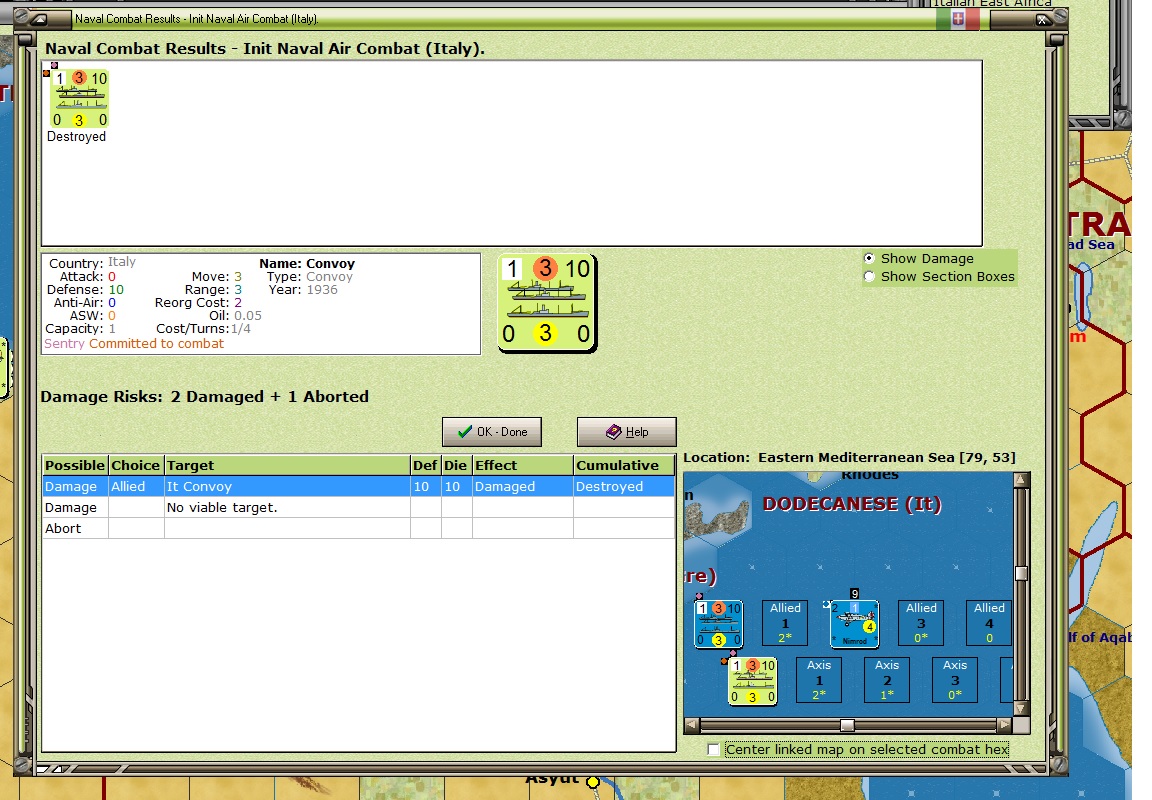This screenshot has width=1152, height=800.
Task: Click the Choice column header
Action: click(x=136, y=465)
